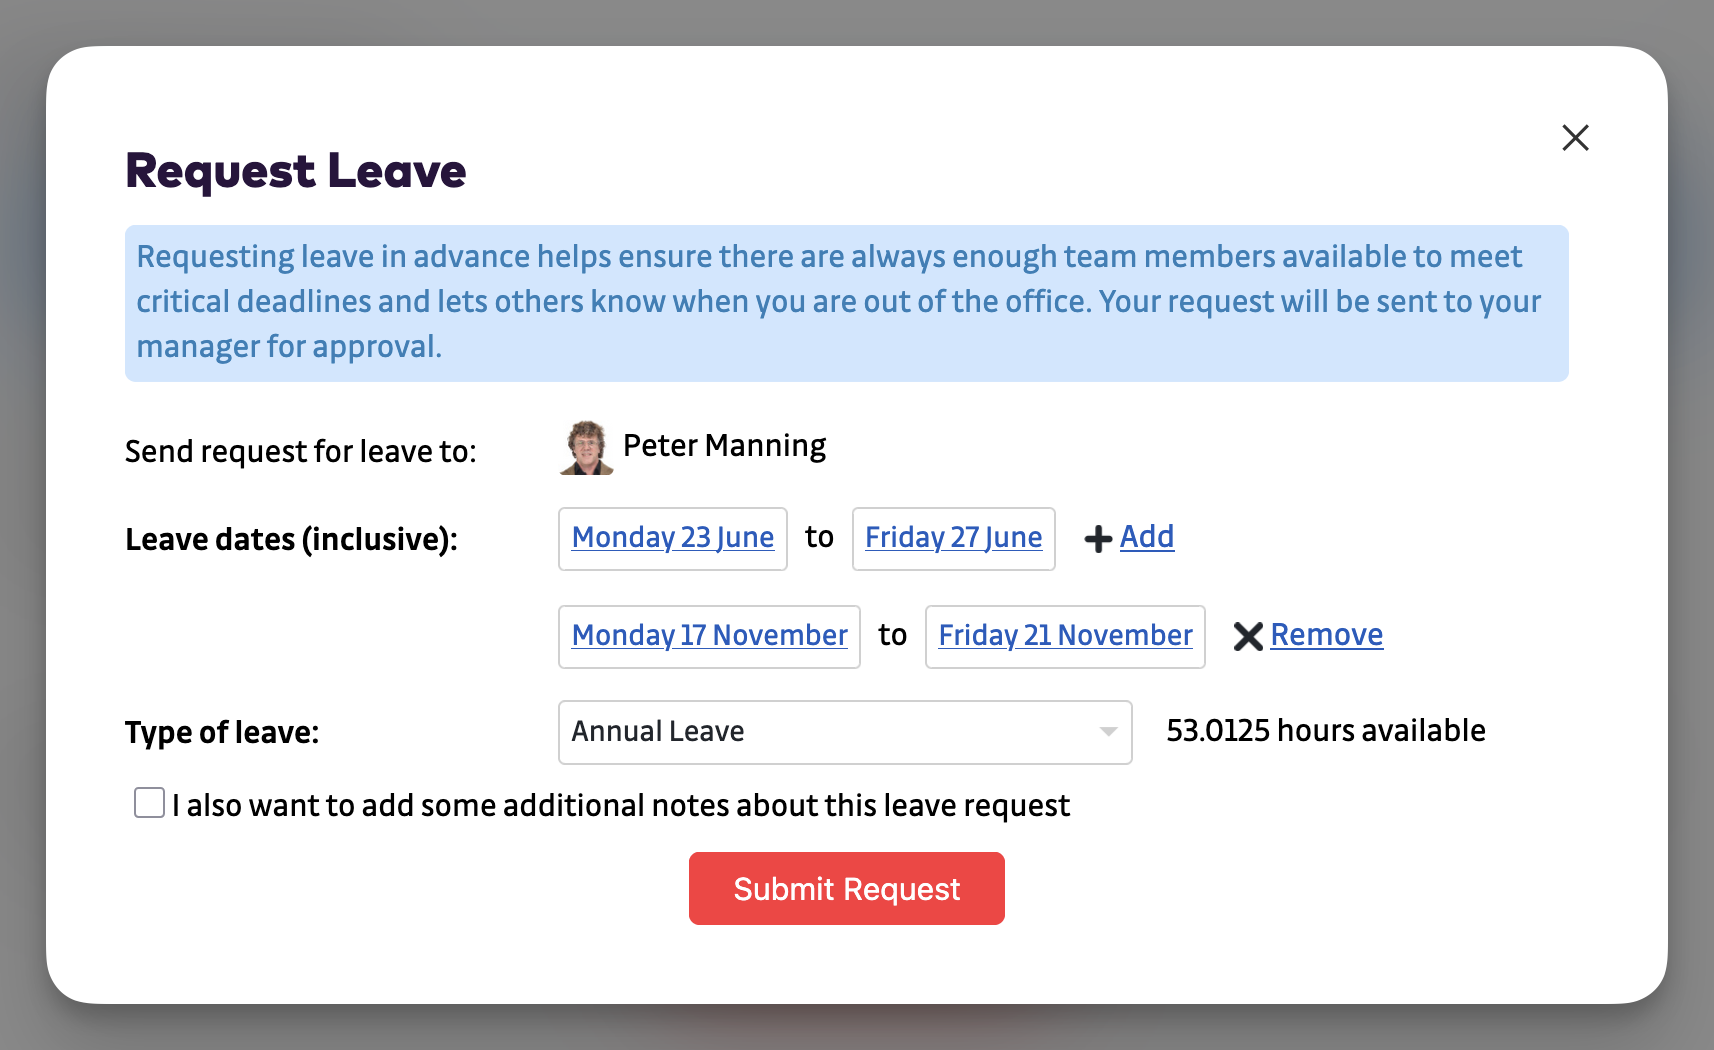This screenshot has width=1714, height=1050.
Task: Add another leave date range
Action: tap(1146, 537)
